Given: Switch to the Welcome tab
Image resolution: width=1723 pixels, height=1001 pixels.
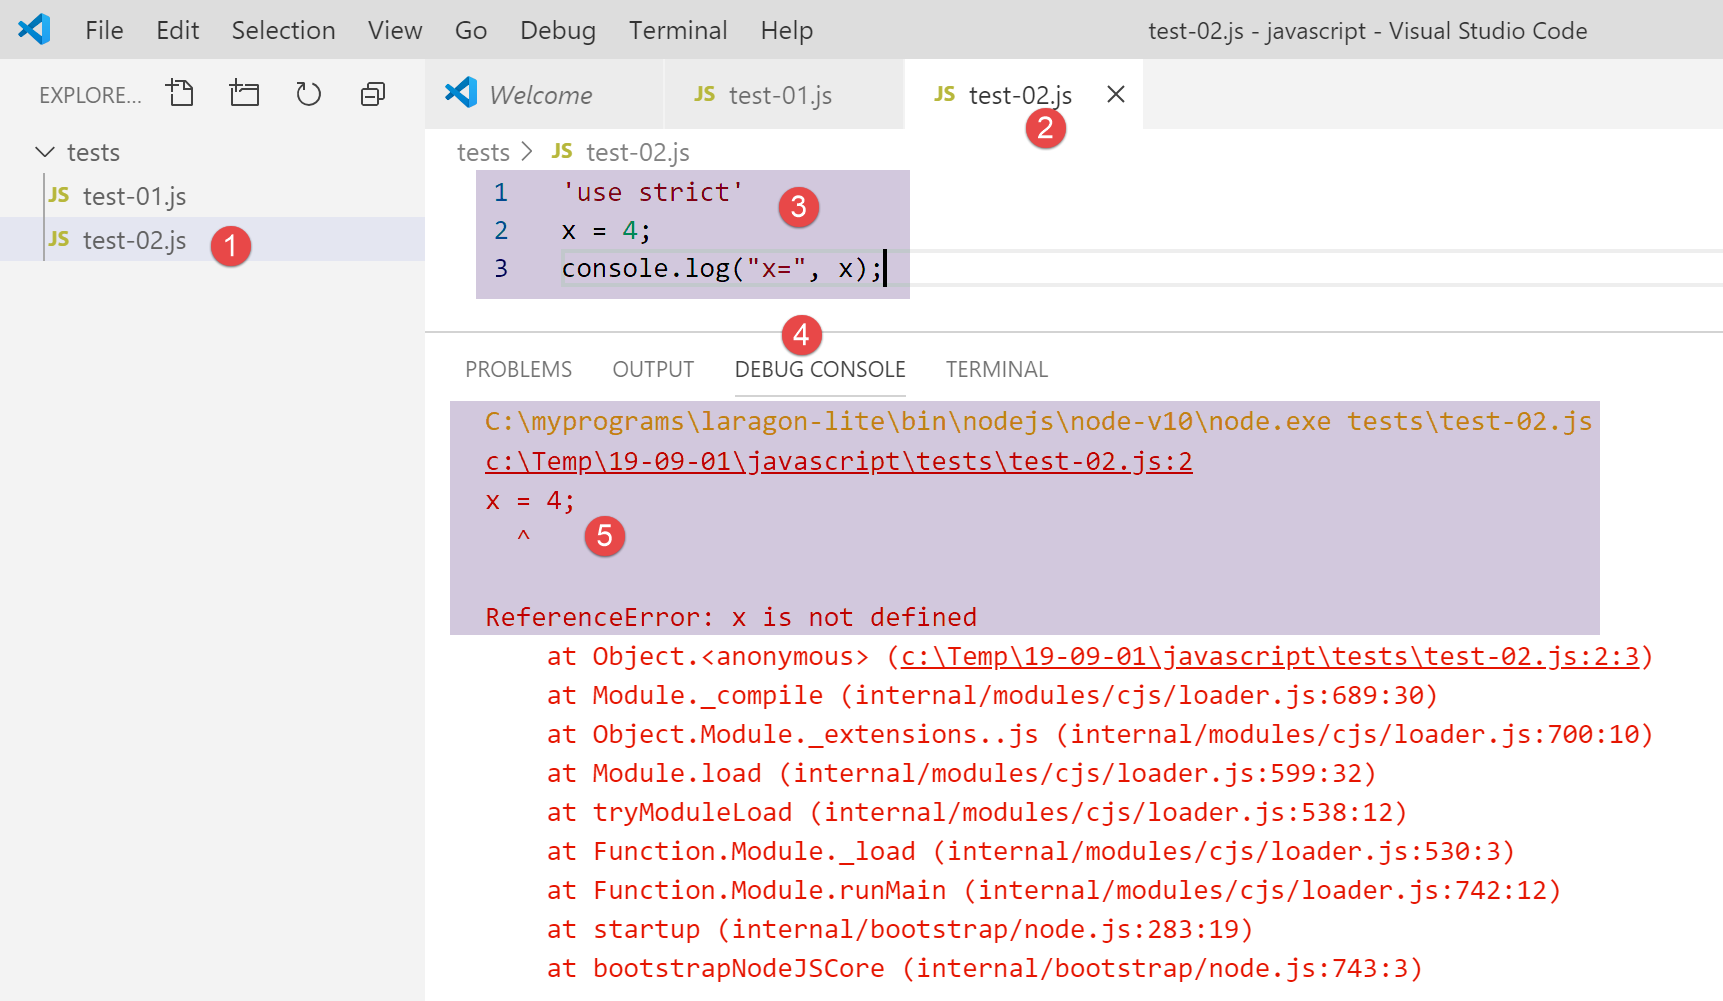Looking at the screenshot, I should (540, 95).
